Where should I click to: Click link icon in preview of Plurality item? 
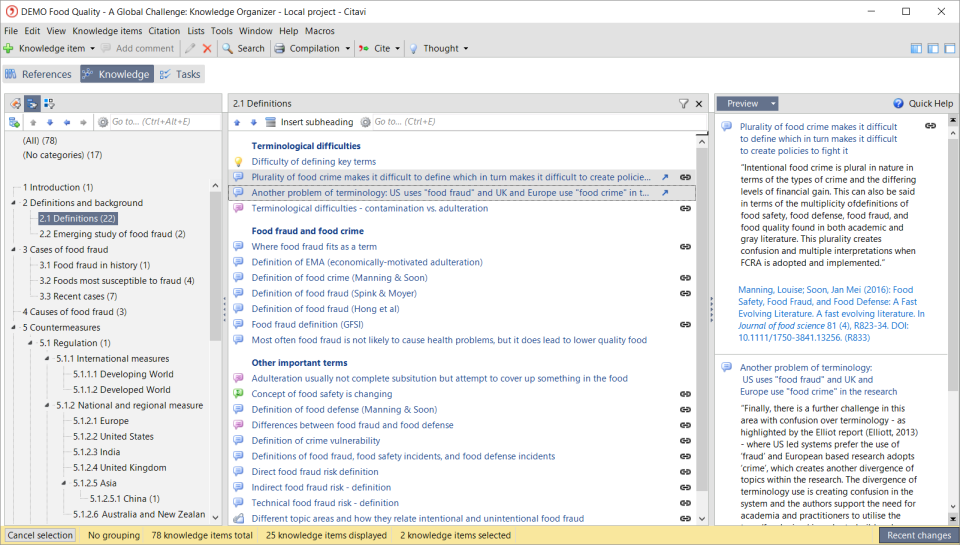pos(930,126)
